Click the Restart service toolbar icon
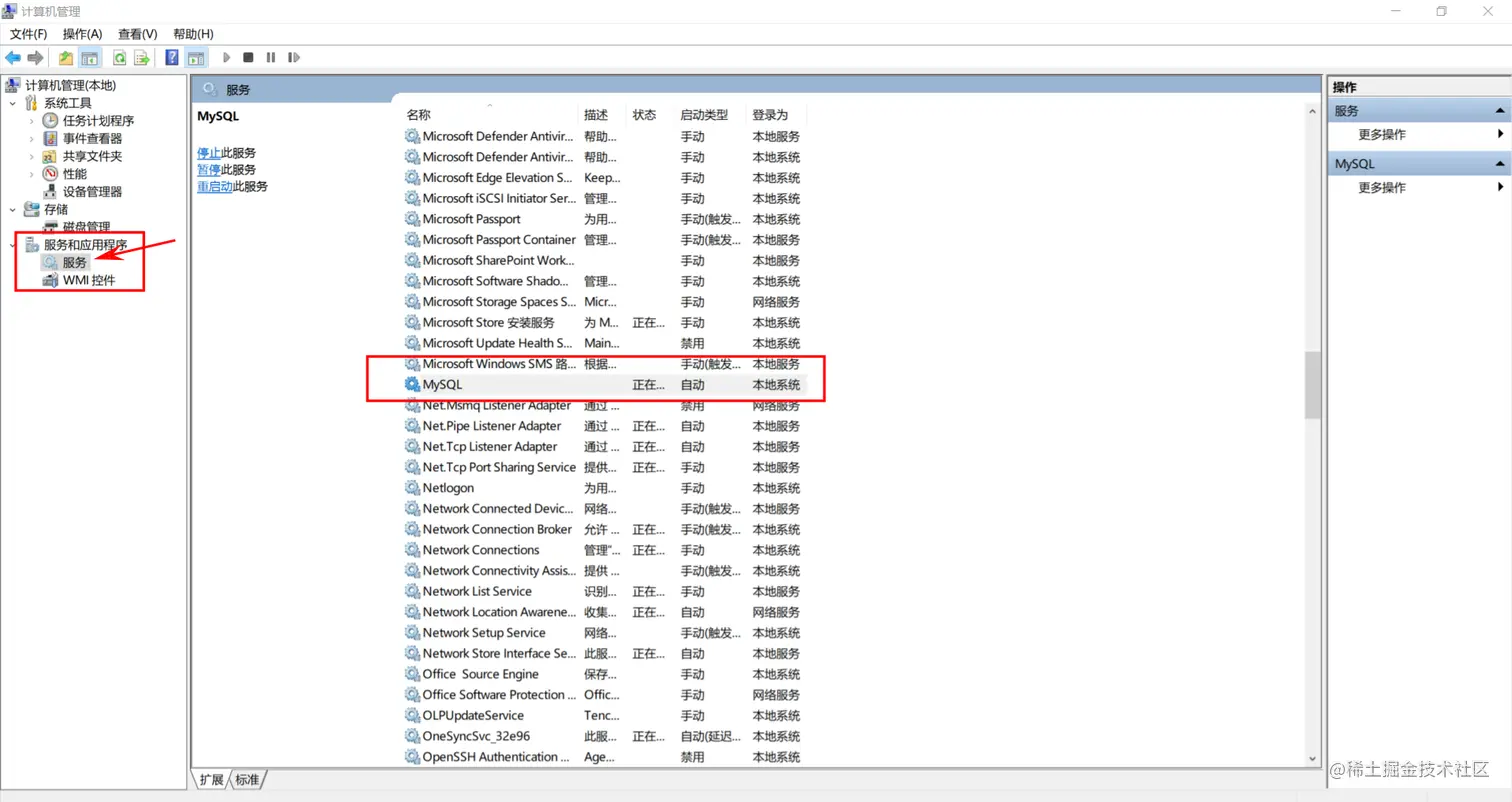Screen dimensions: 1512x802 [x=294, y=58]
